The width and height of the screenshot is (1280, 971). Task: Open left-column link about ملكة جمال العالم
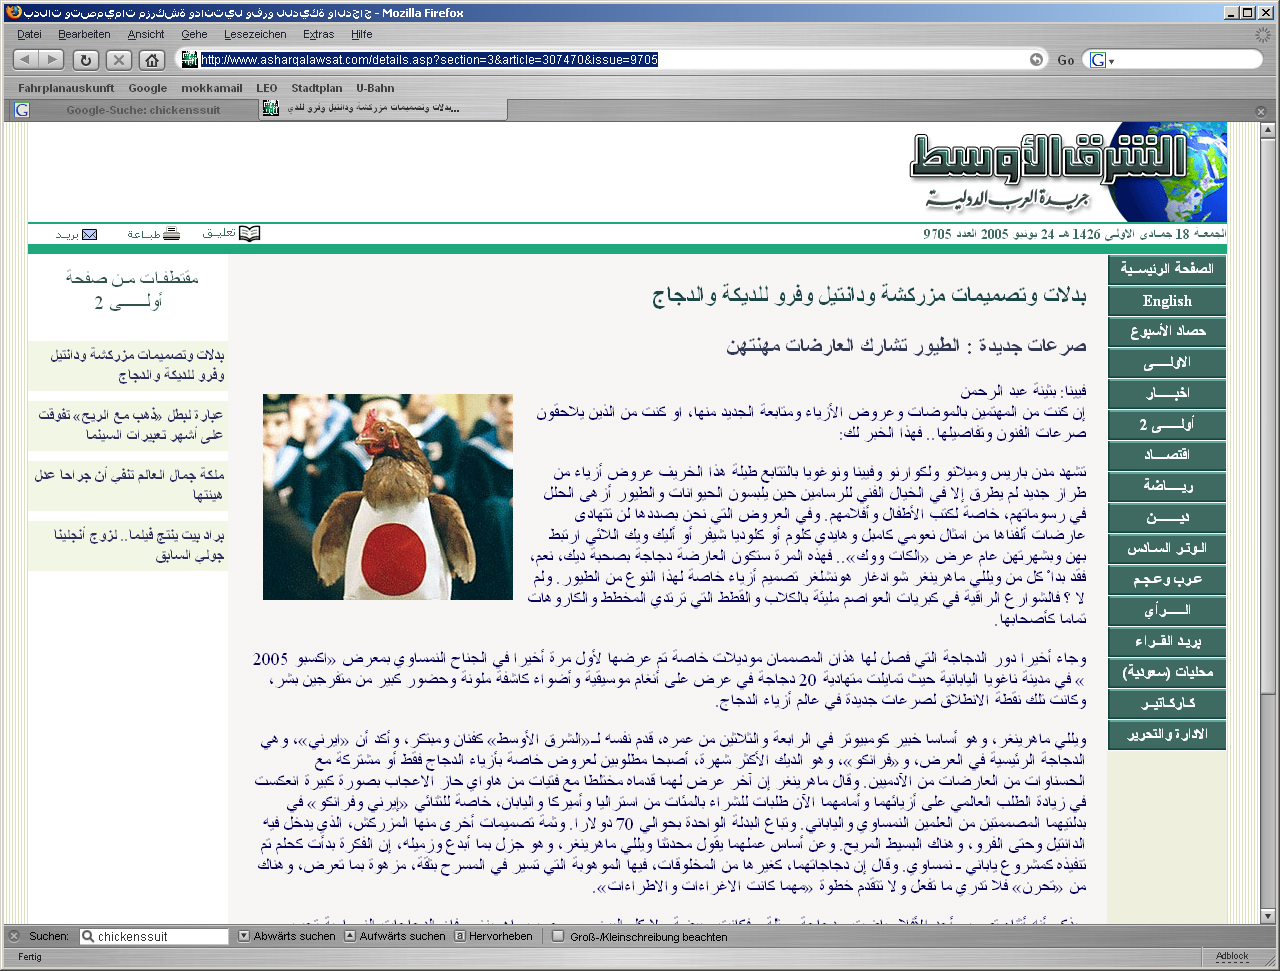tap(129, 485)
